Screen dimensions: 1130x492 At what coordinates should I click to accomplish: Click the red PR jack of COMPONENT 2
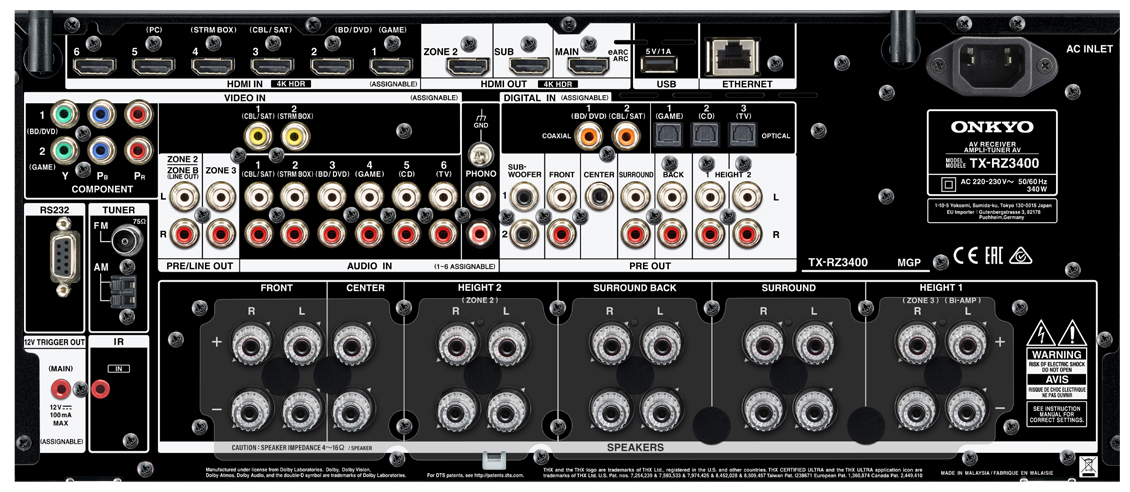138,151
